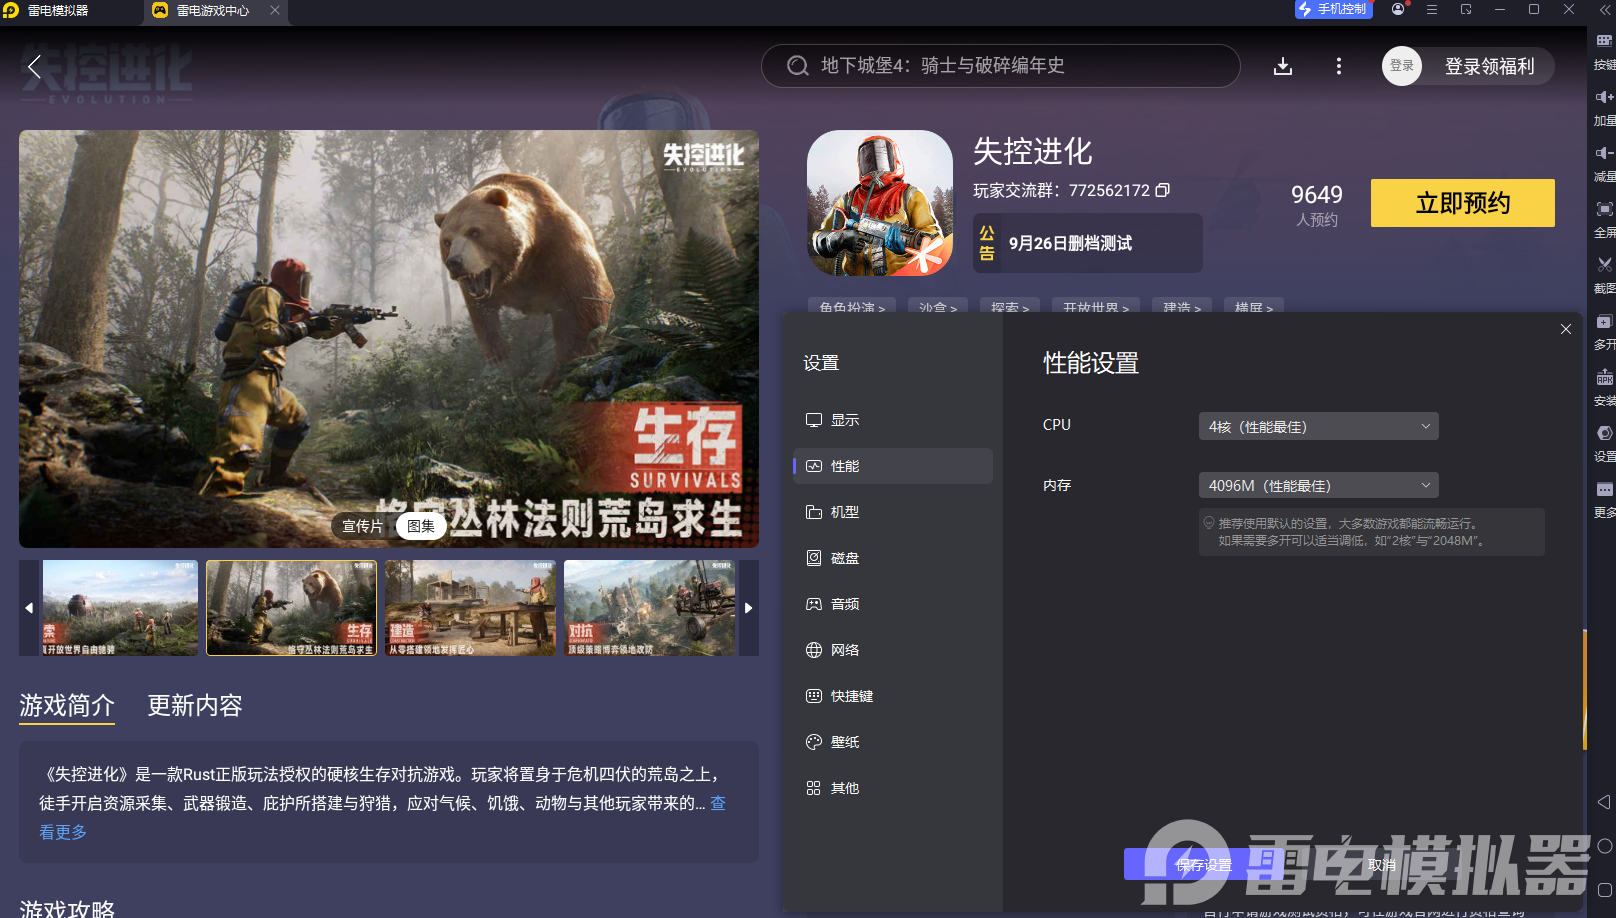The image size is (1616, 918).
Task: Click 登录领福利
Action: [1489, 66]
